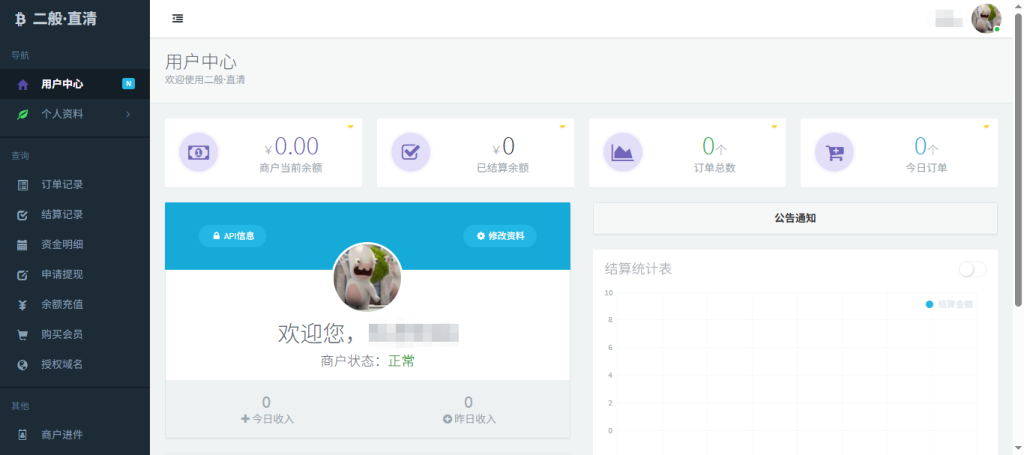Image resolution: width=1024 pixels, height=455 pixels.
Task: Toggle the 结算金额 legend series
Action: coord(950,304)
